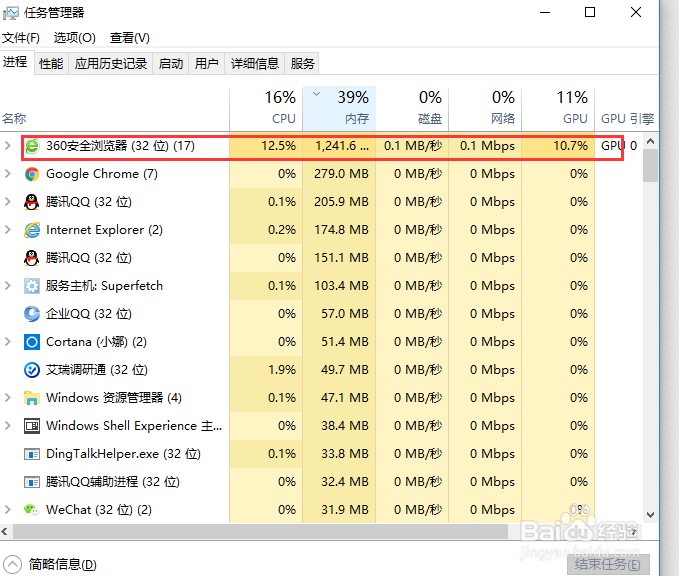Click the Windows 资源管理器 folder icon
The height and width of the screenshot is (576, 679).
(x=32, y=398)
